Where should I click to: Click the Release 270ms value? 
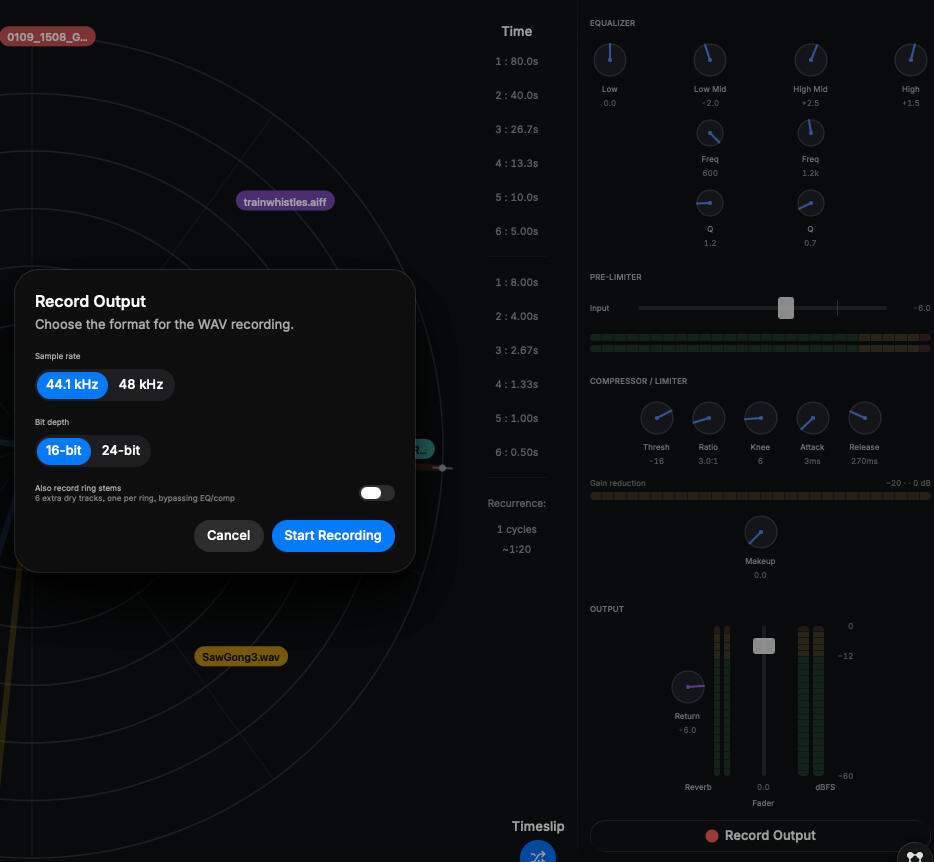click(x=864, y=461)
